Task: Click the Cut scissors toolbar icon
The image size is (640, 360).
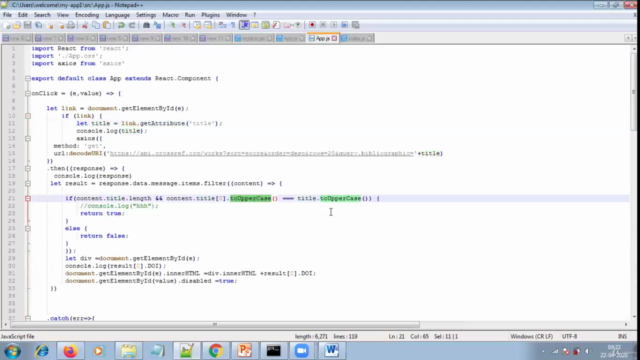Action: tap(85, 25)
